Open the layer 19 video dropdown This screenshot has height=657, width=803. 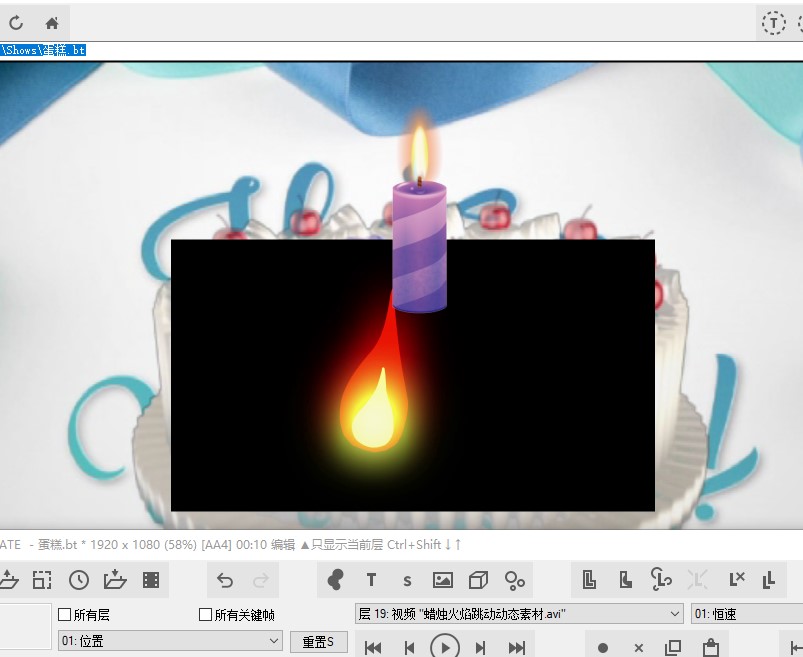(x=519, y=614)
